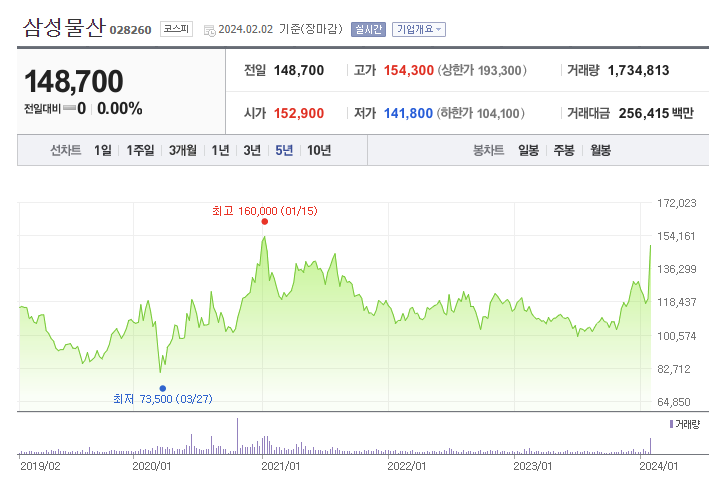Click the 172,023 y-axis label
This screenshot has height=483, width=709.
[x=676, y=203]
